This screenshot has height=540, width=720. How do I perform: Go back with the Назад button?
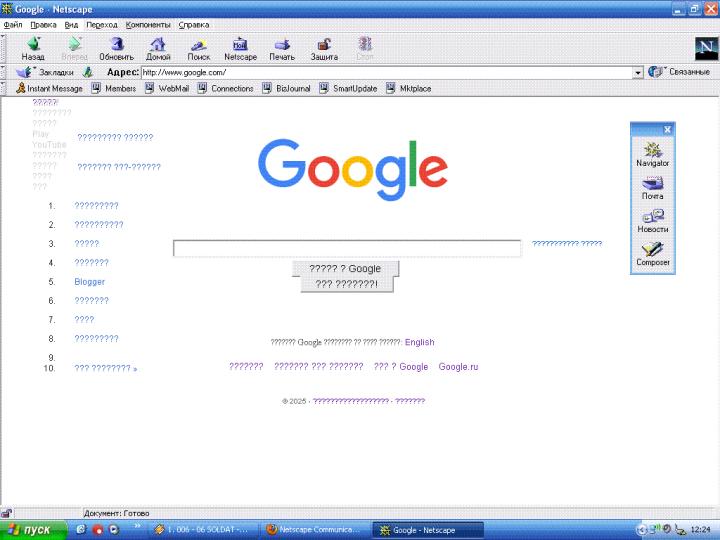point(33,49)
